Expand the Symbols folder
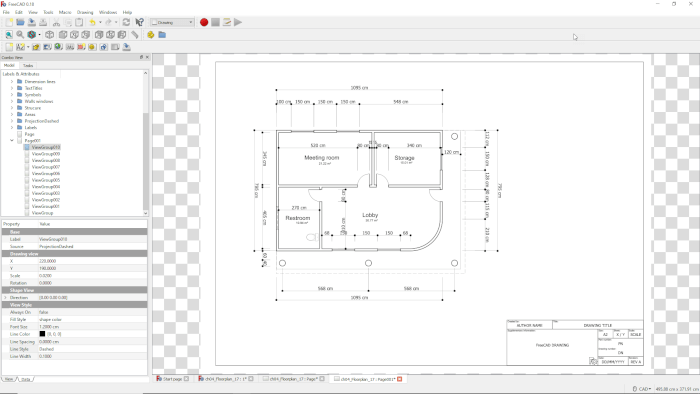 click(x=12, y=95)
